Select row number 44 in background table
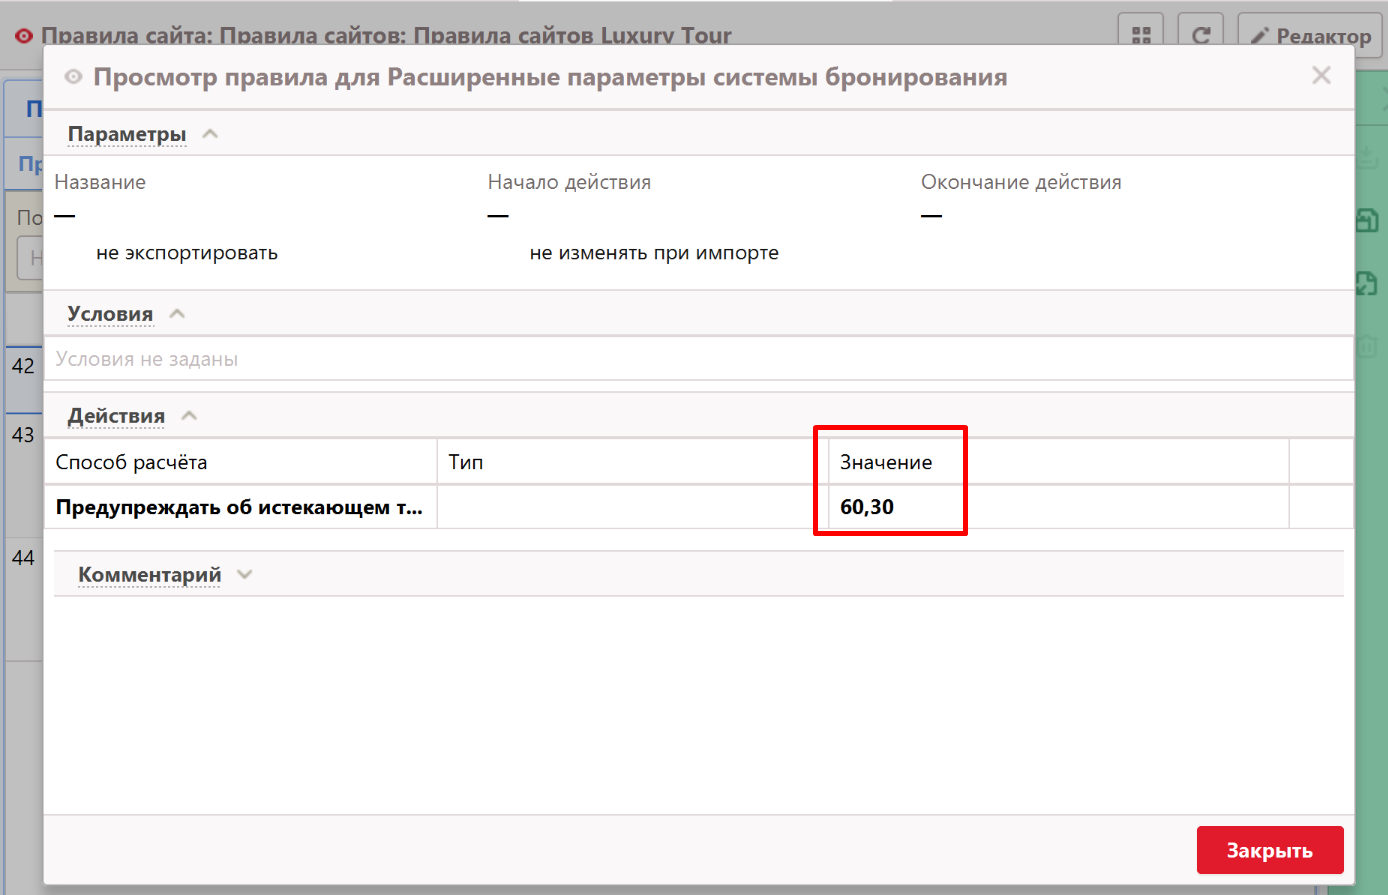Image resolution: width=1388 pixels, height=895 pixels. click(23, 558)
